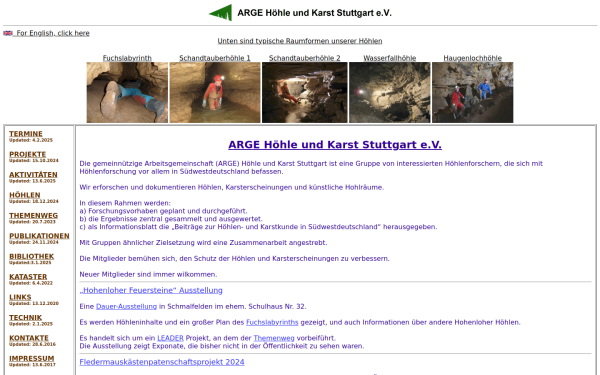Click the Schandtauberhöhle 1 cave photo
This screenshot has width=600, height=375.
215,93
